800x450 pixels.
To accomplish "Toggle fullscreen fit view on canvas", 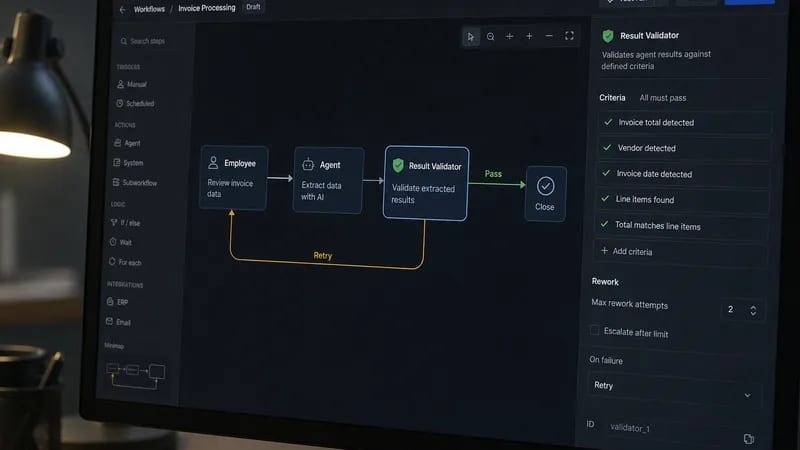I will [569, 36].
